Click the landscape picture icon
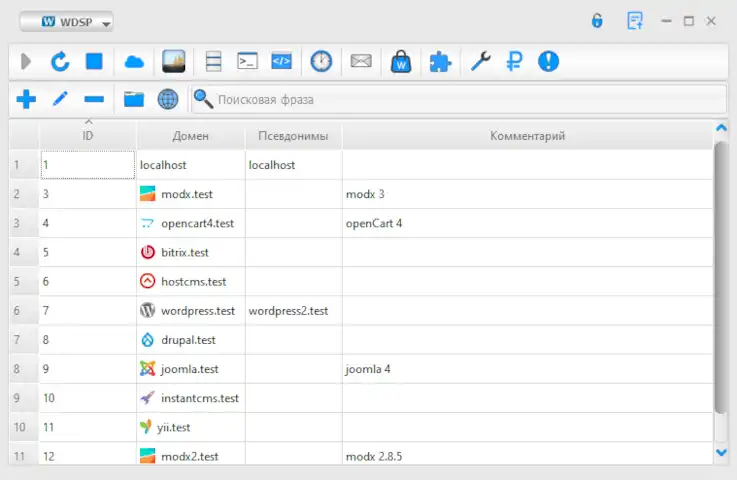The height and width of the screenshot is (480, 737). (x=173, y=61)
